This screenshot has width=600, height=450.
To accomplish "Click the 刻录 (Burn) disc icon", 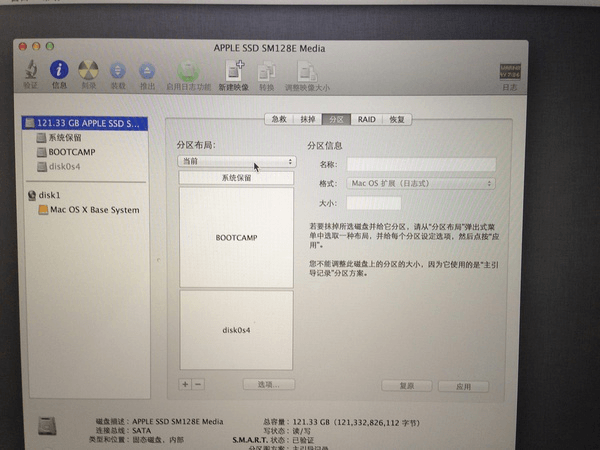I will (88, 70).
